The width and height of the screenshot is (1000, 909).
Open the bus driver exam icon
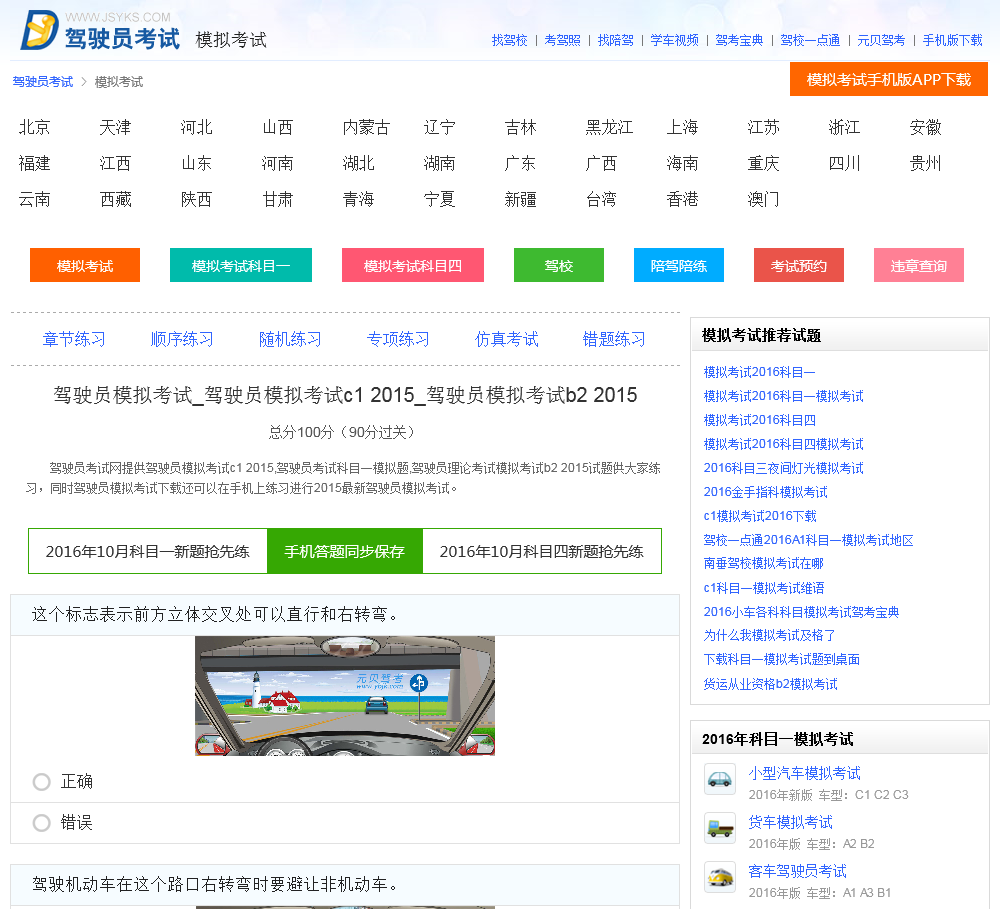tap(719, 876)
